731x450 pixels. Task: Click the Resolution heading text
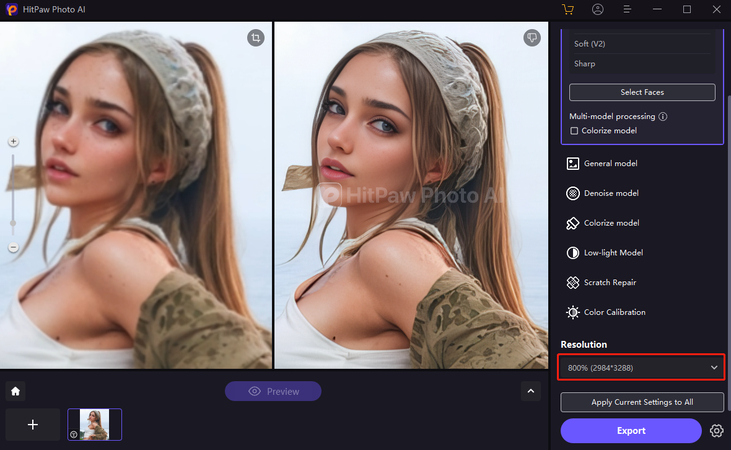584,345
